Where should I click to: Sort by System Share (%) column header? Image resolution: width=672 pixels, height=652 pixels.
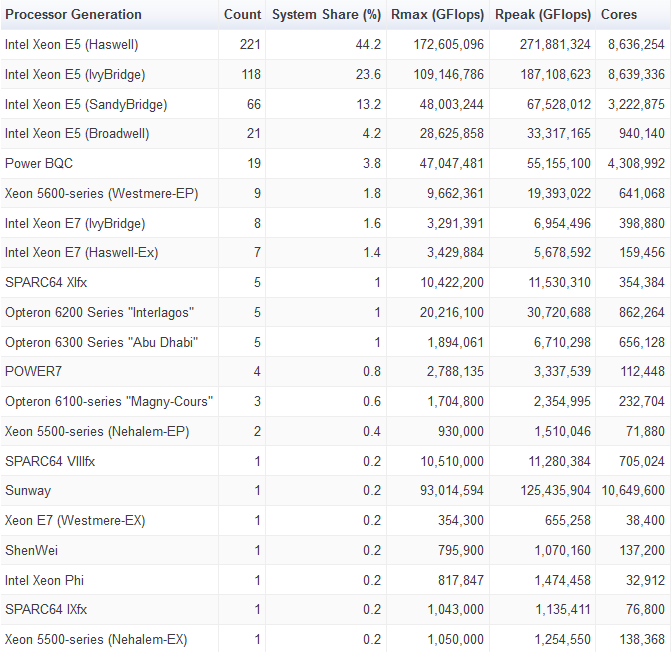[x=327, y=15]
